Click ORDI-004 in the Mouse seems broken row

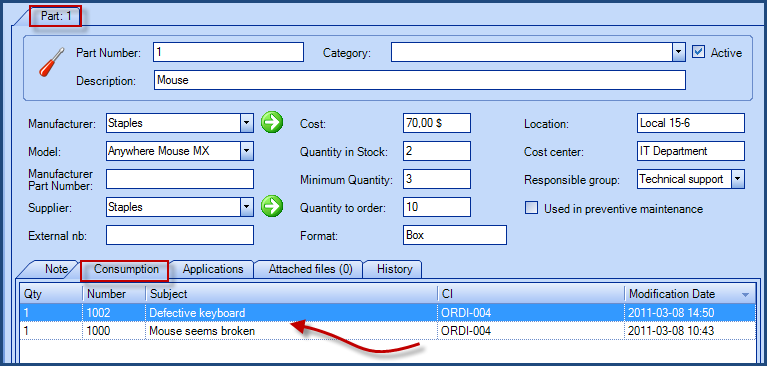pyautogui.click(x=466, y=331)
